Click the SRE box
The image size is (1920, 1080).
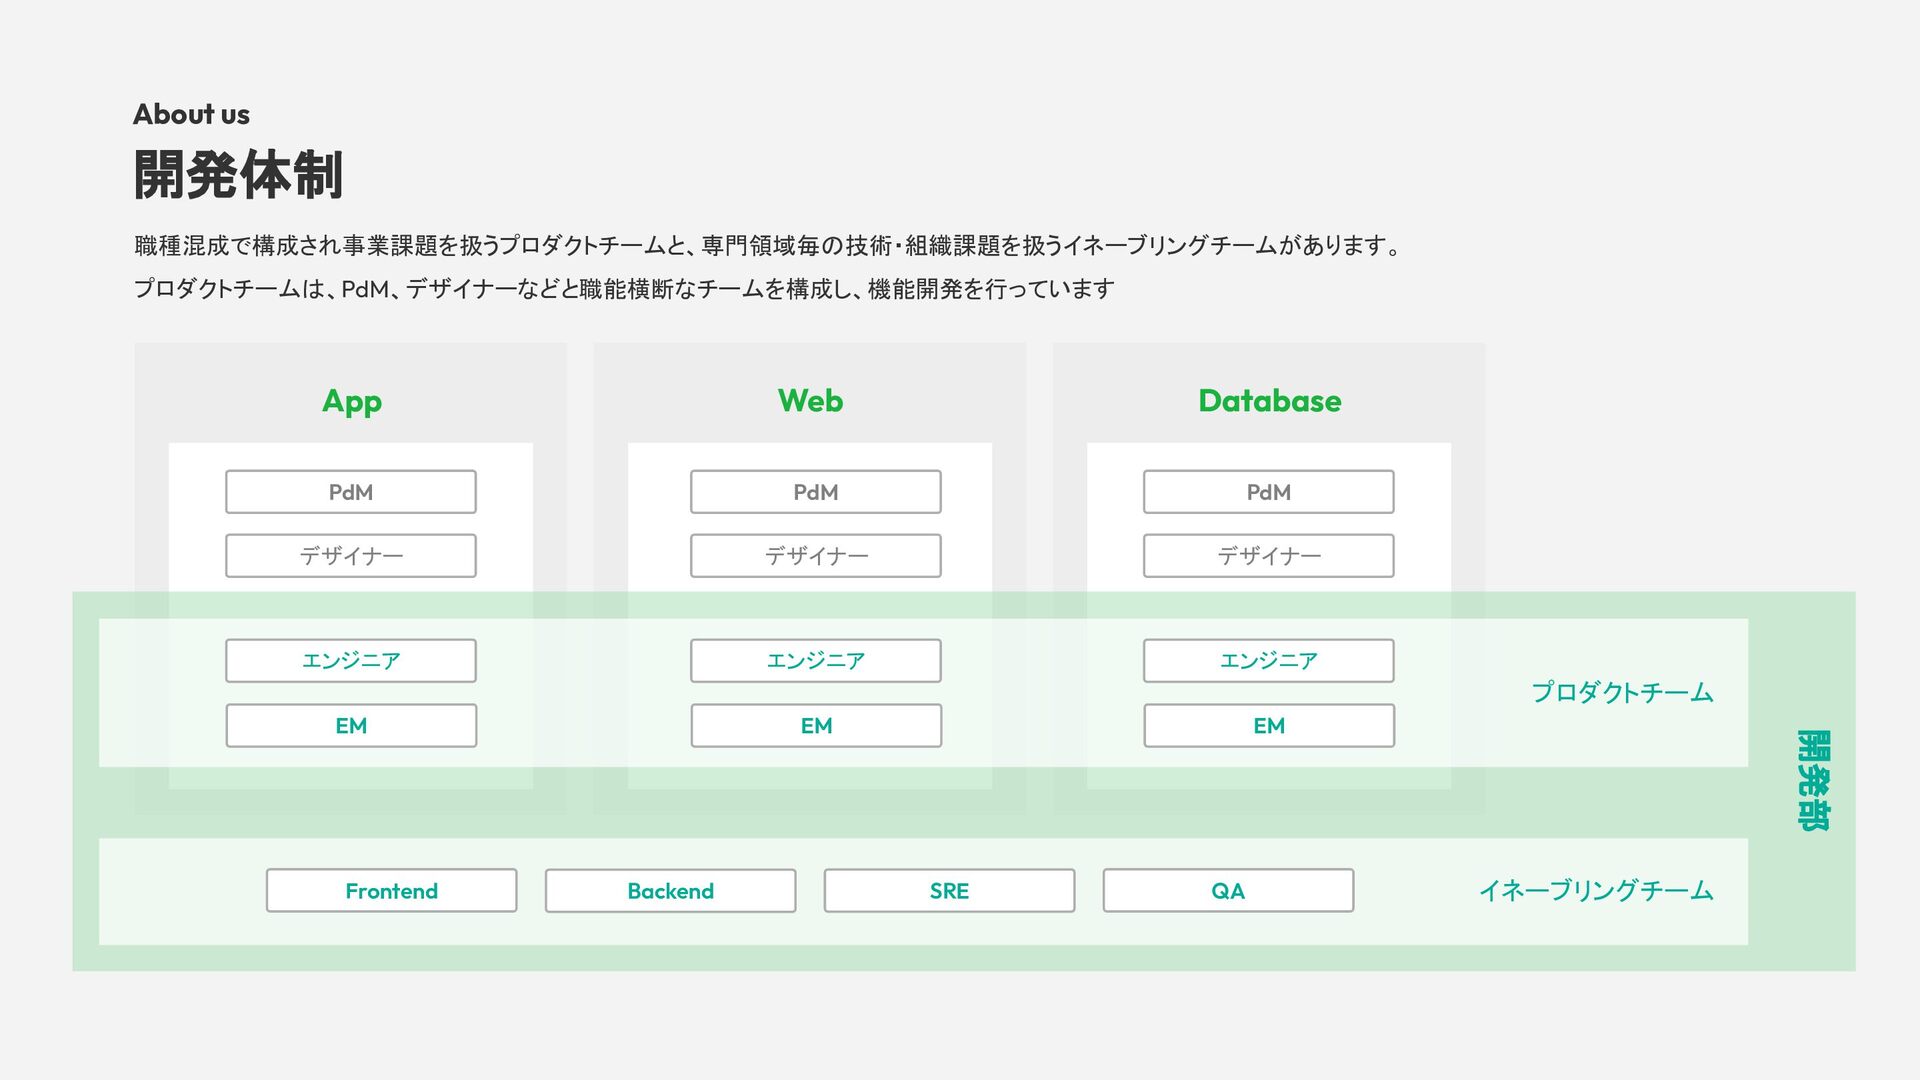point(949,891)
